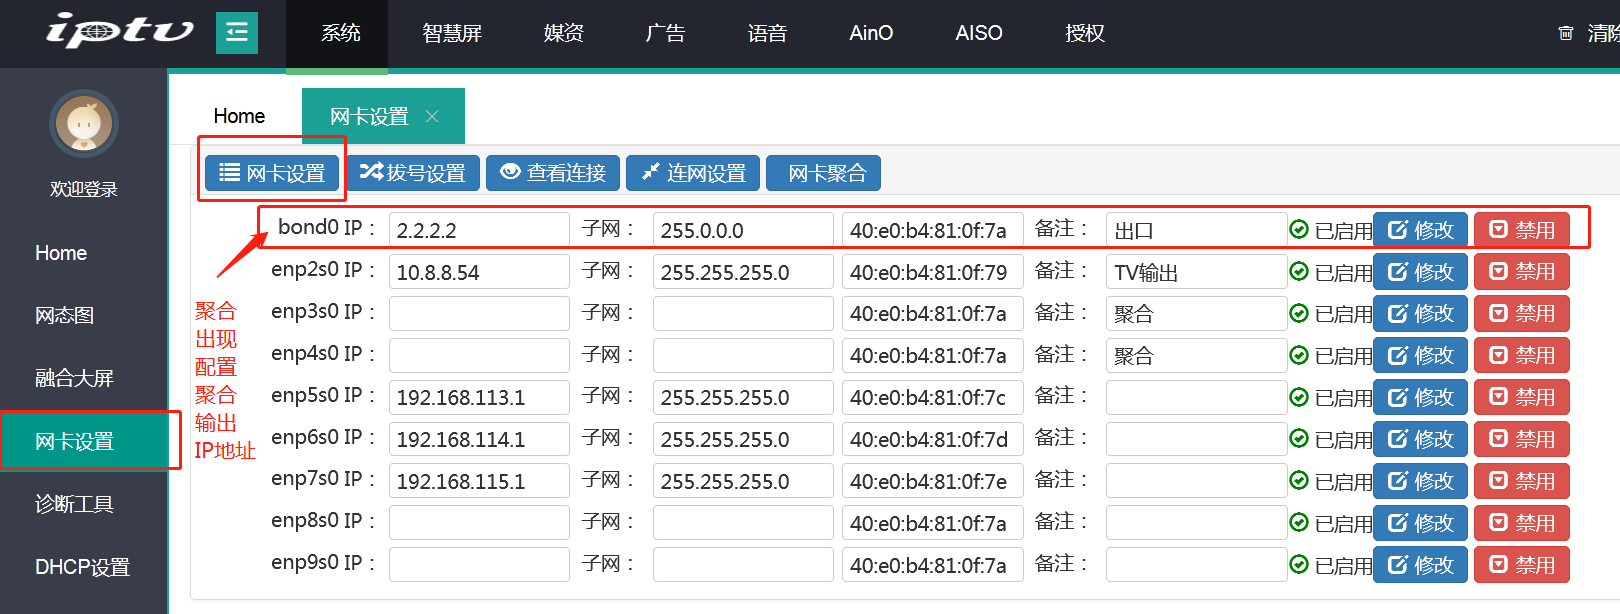
Task: Toggle the sidebar collapse menu icon
Action: (237, 33)
